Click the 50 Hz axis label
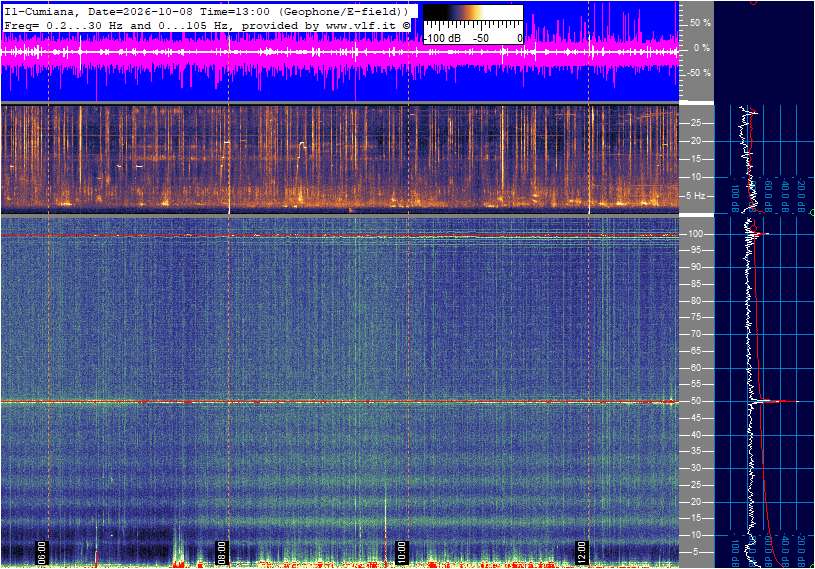The height and width of the screenshot is (569, 815). tap(695, 401)
